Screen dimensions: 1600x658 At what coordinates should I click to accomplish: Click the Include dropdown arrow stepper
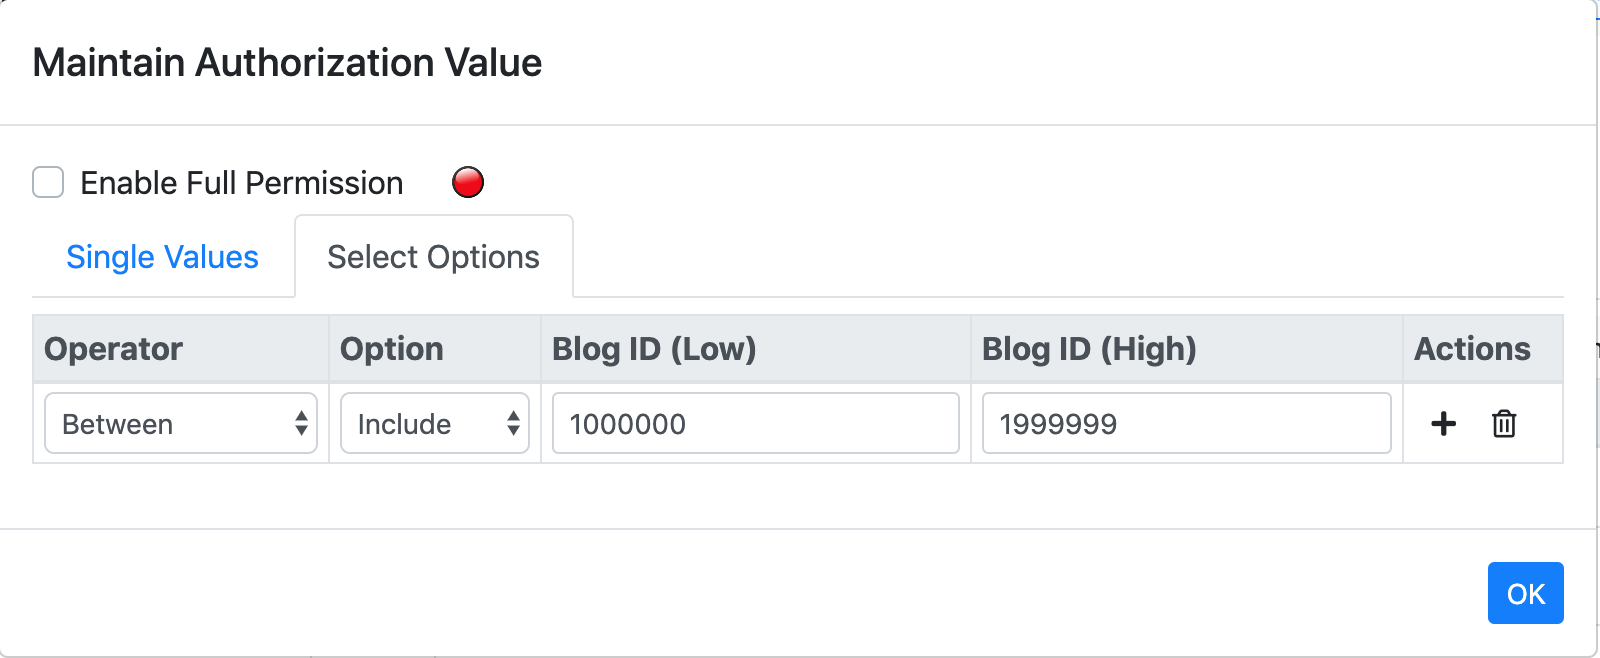click(513, 423)
